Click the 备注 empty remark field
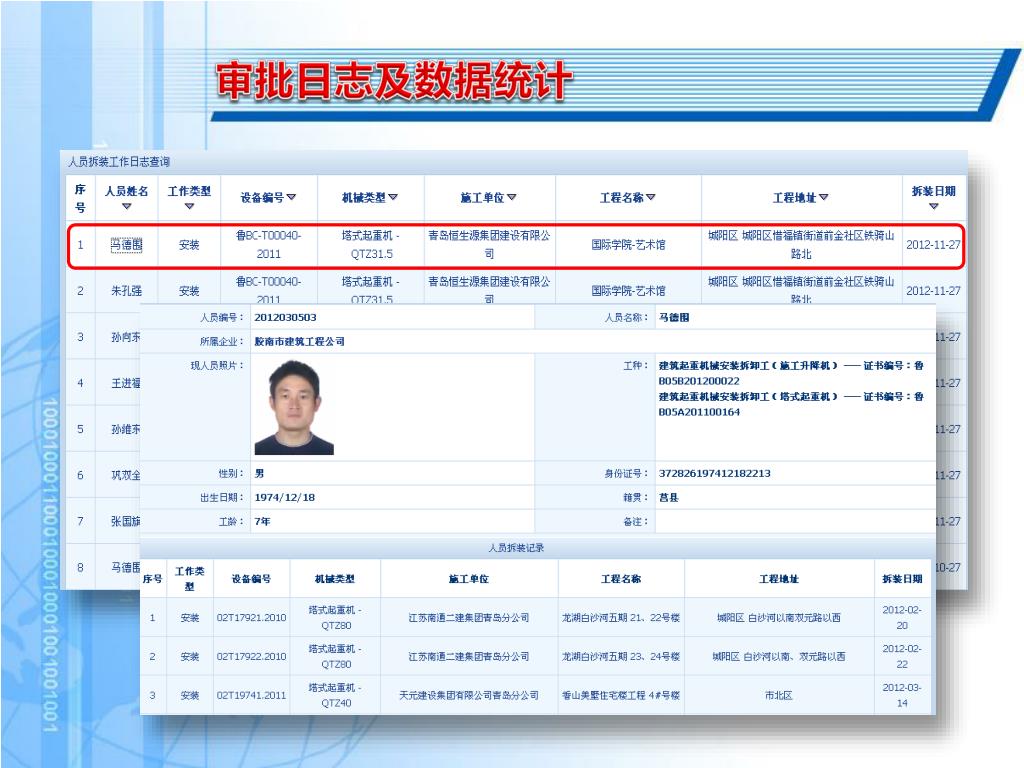 (795, 522)
